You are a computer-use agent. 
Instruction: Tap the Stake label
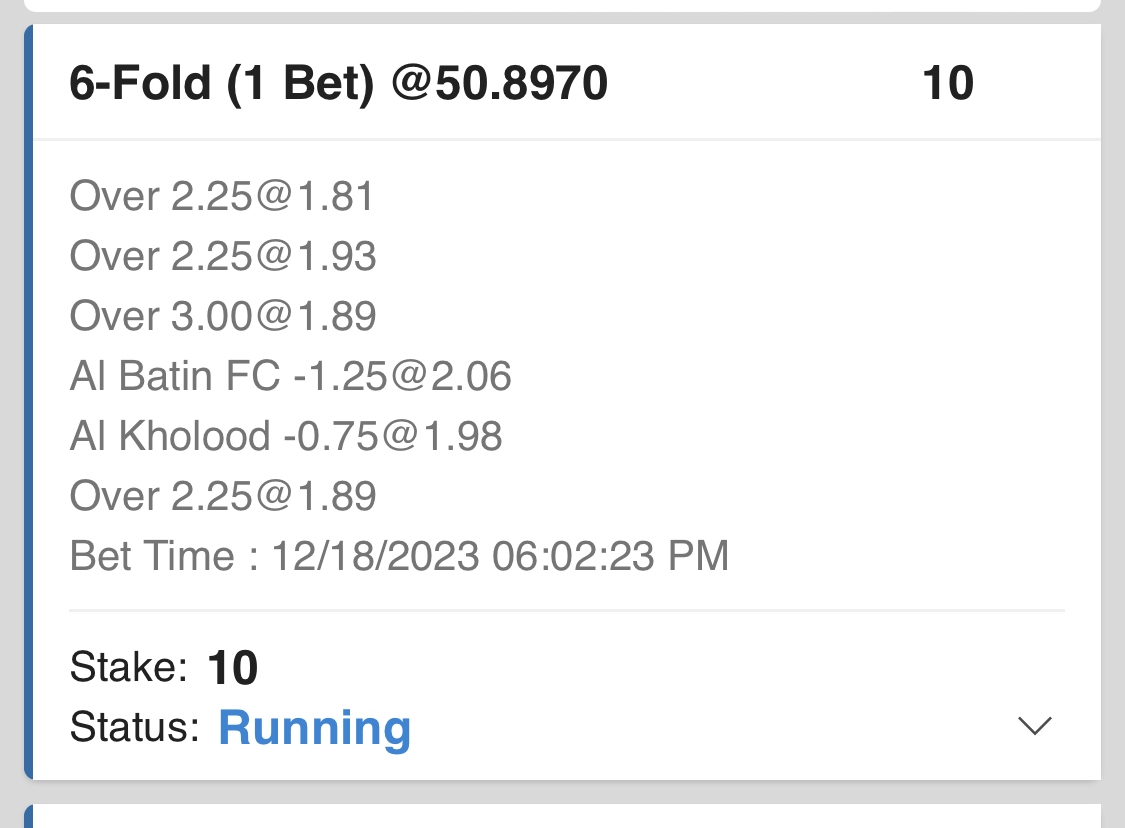pos(128,667)
